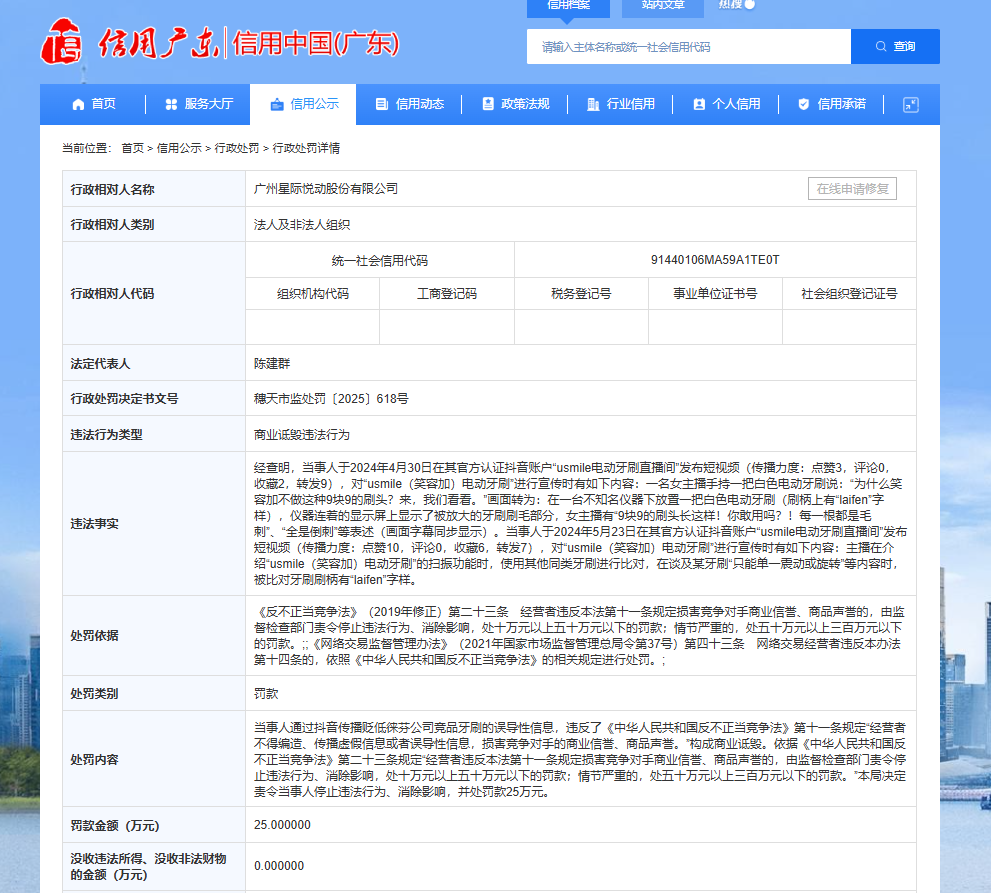Click the 组织机构代码 column header
991x893 pixels.
[x=313, y=294]
